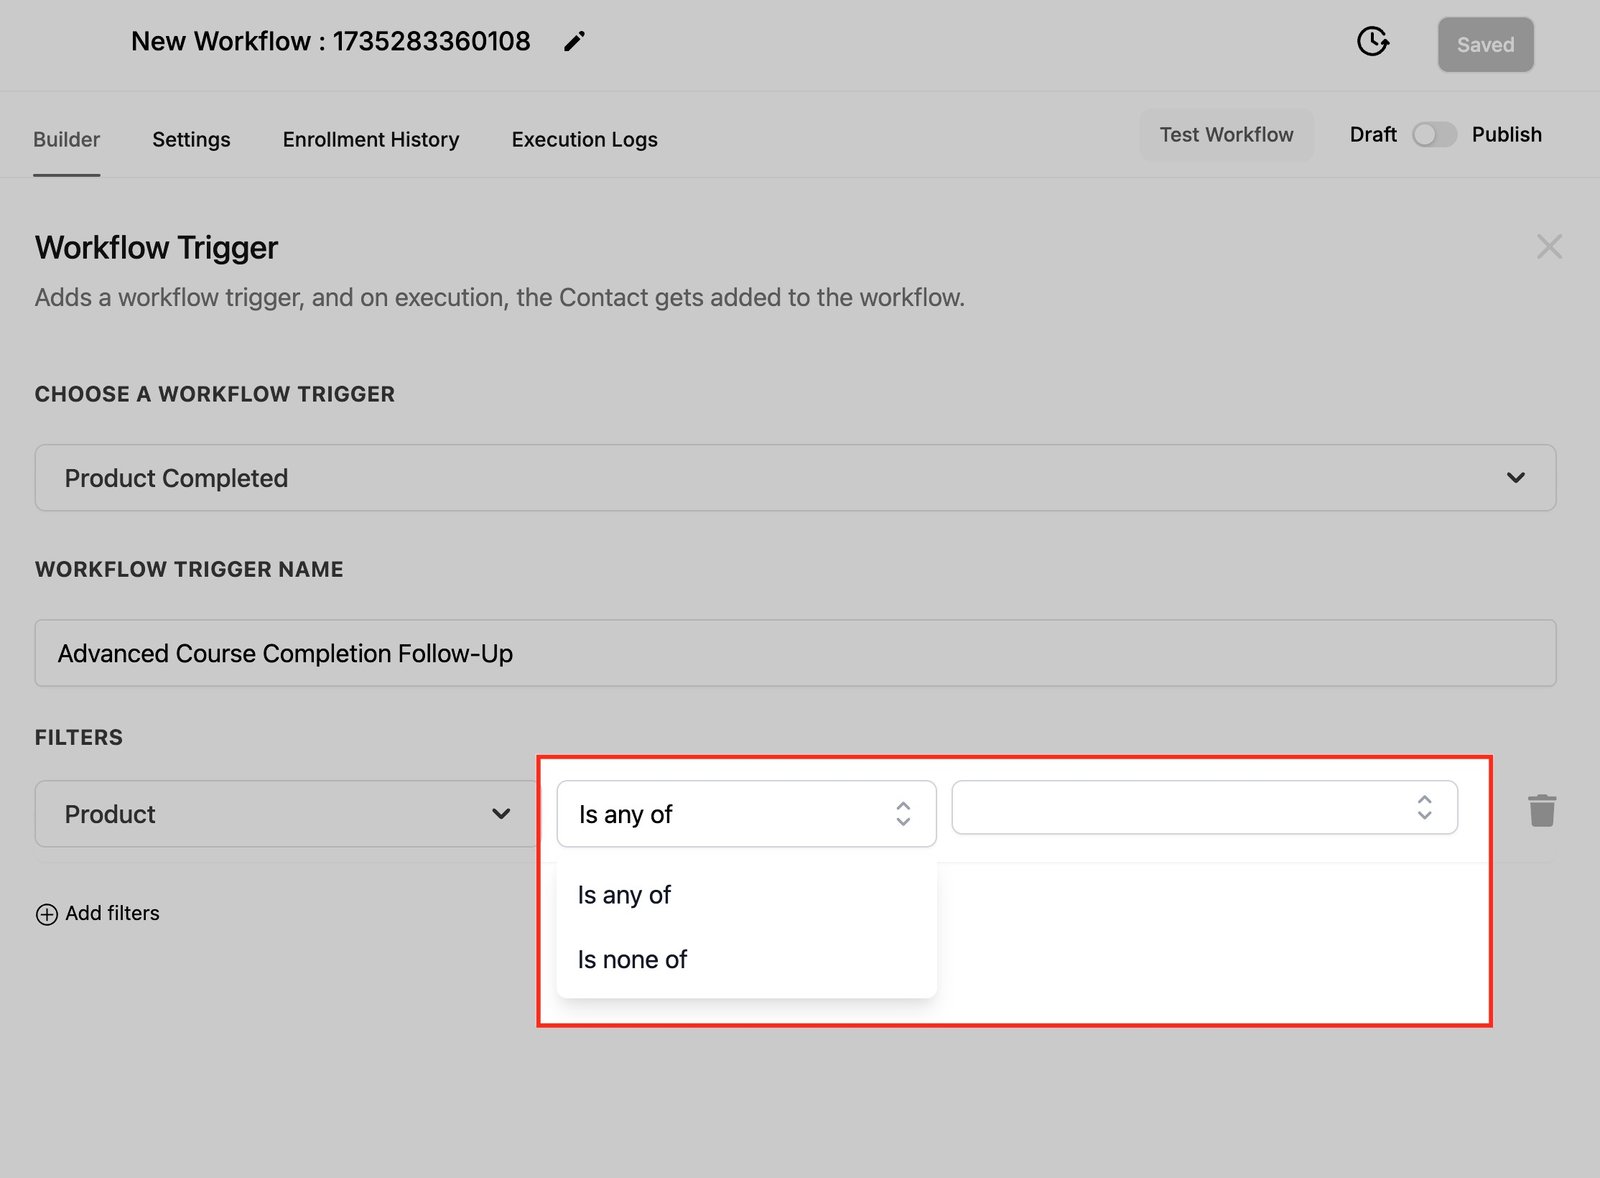Switch to the Builder tab
The height and width of the screenshot is (1178, 1600).
[x=66, y=140]
